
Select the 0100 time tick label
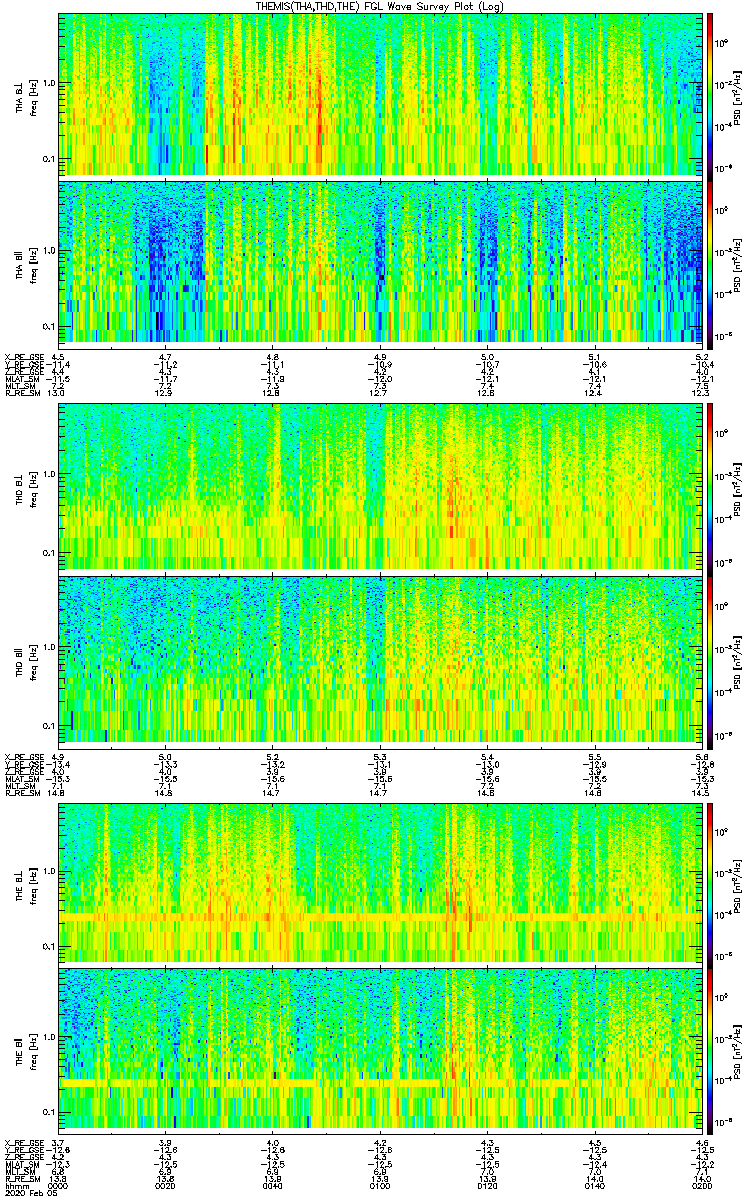[380, 1185]
